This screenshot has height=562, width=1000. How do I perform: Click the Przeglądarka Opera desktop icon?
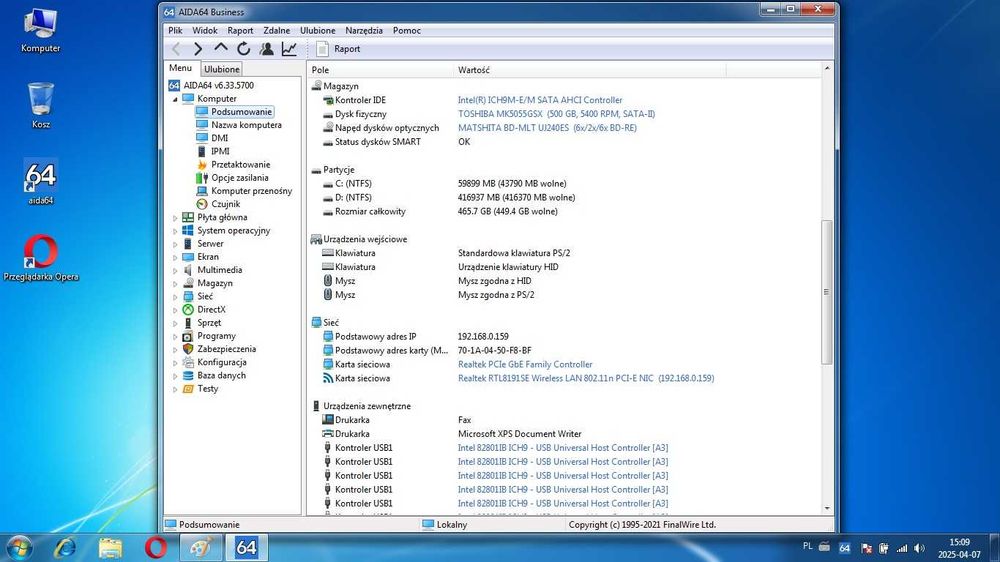pos(41,258)
